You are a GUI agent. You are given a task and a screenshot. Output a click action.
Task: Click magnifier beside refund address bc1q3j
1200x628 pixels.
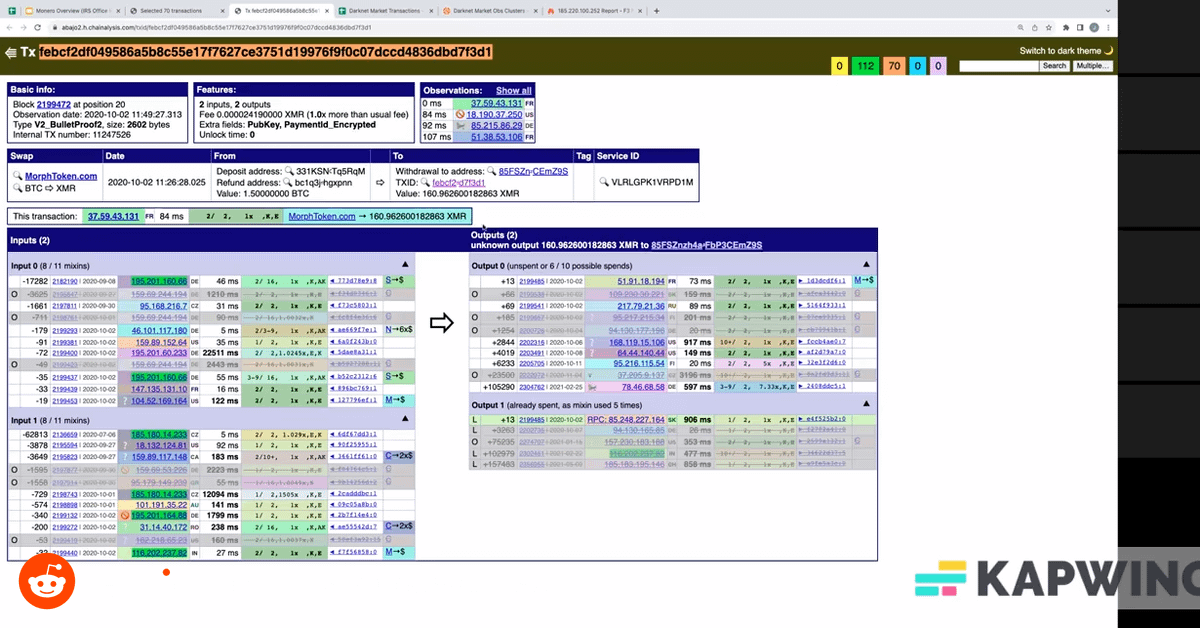285,183
